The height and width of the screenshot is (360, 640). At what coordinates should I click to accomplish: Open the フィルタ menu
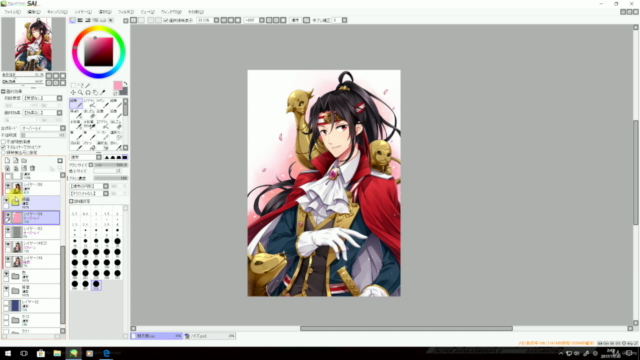126,12
